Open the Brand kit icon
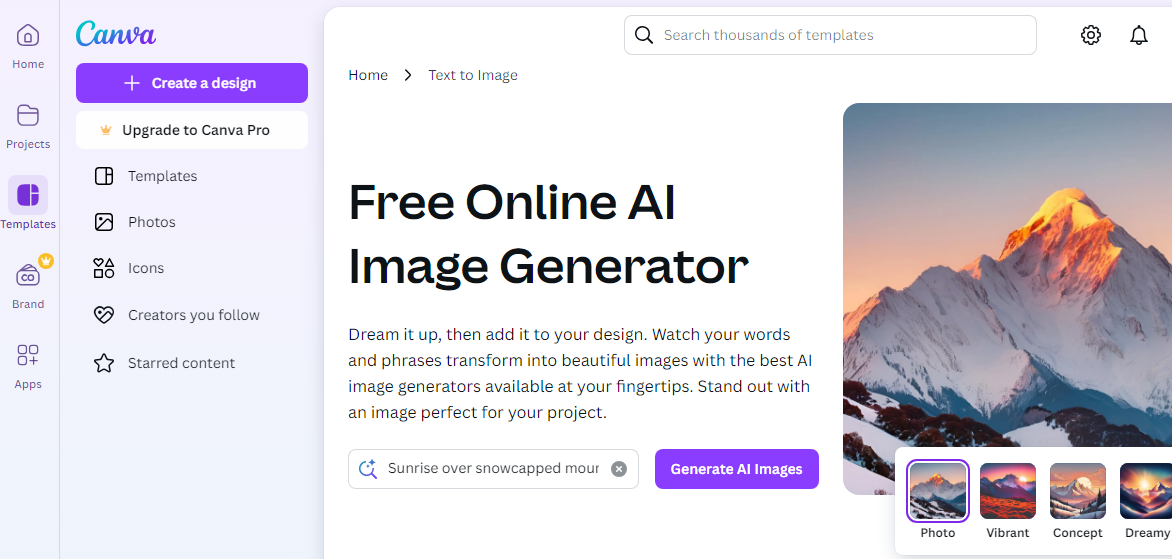The width and height of the screenshot is (1172, 559). pyautogui.click(x=28, y=275)
